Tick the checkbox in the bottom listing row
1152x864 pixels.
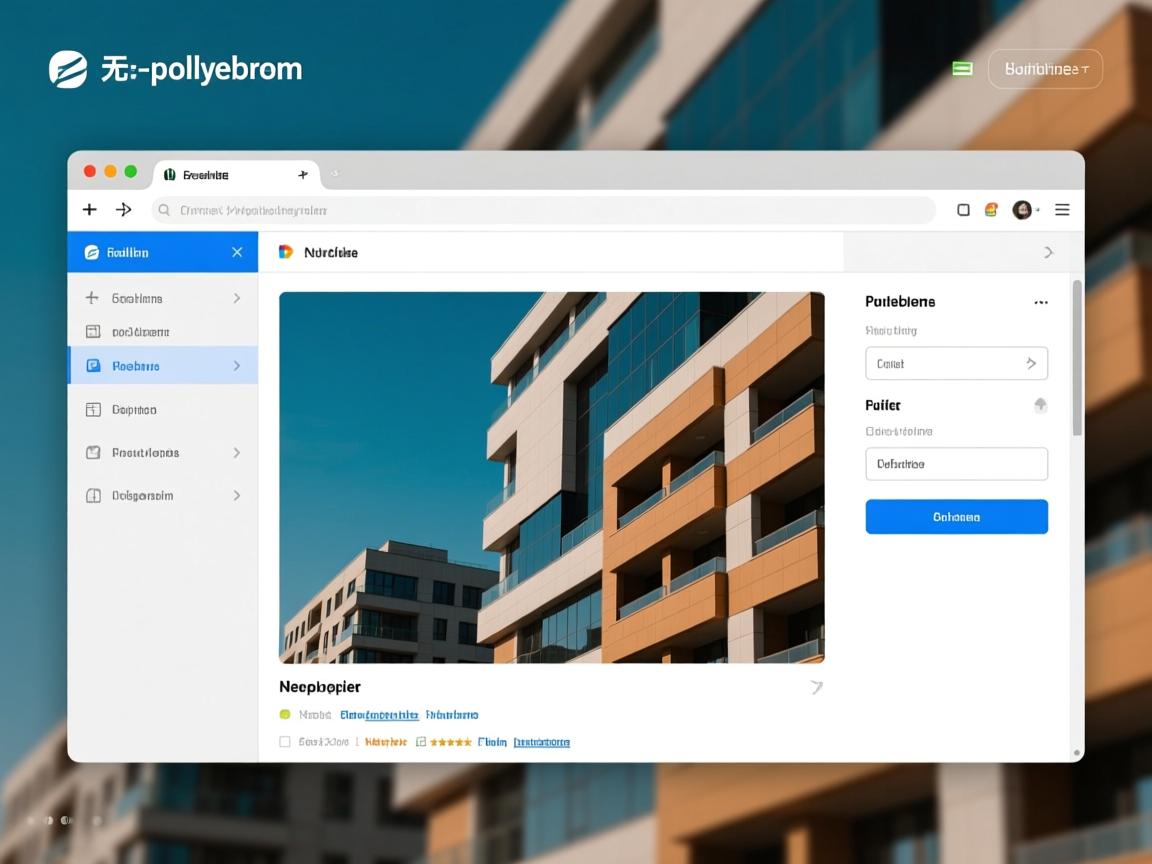pos(285,742)
